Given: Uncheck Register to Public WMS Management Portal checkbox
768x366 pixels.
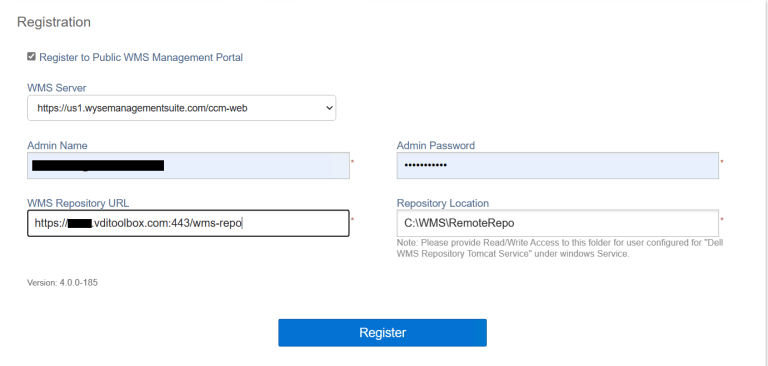Looking at the screenshot, I should (x=31, y=57).
